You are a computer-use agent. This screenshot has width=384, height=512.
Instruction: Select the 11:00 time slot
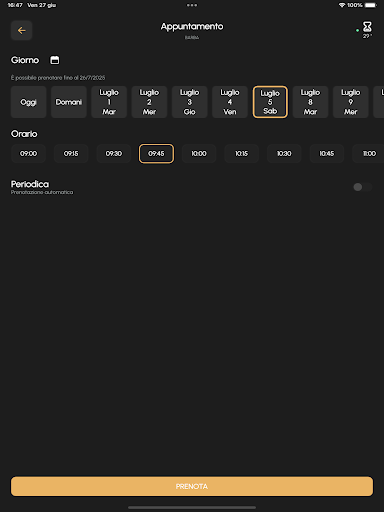tap(368, 153)
